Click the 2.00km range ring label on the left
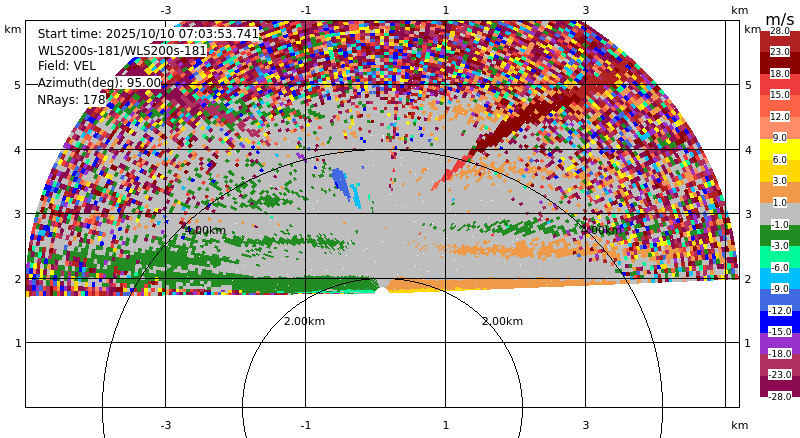Image resolution: width=800 pixels, height=438 pixels. pyautogui.click(x=305, y=321)
